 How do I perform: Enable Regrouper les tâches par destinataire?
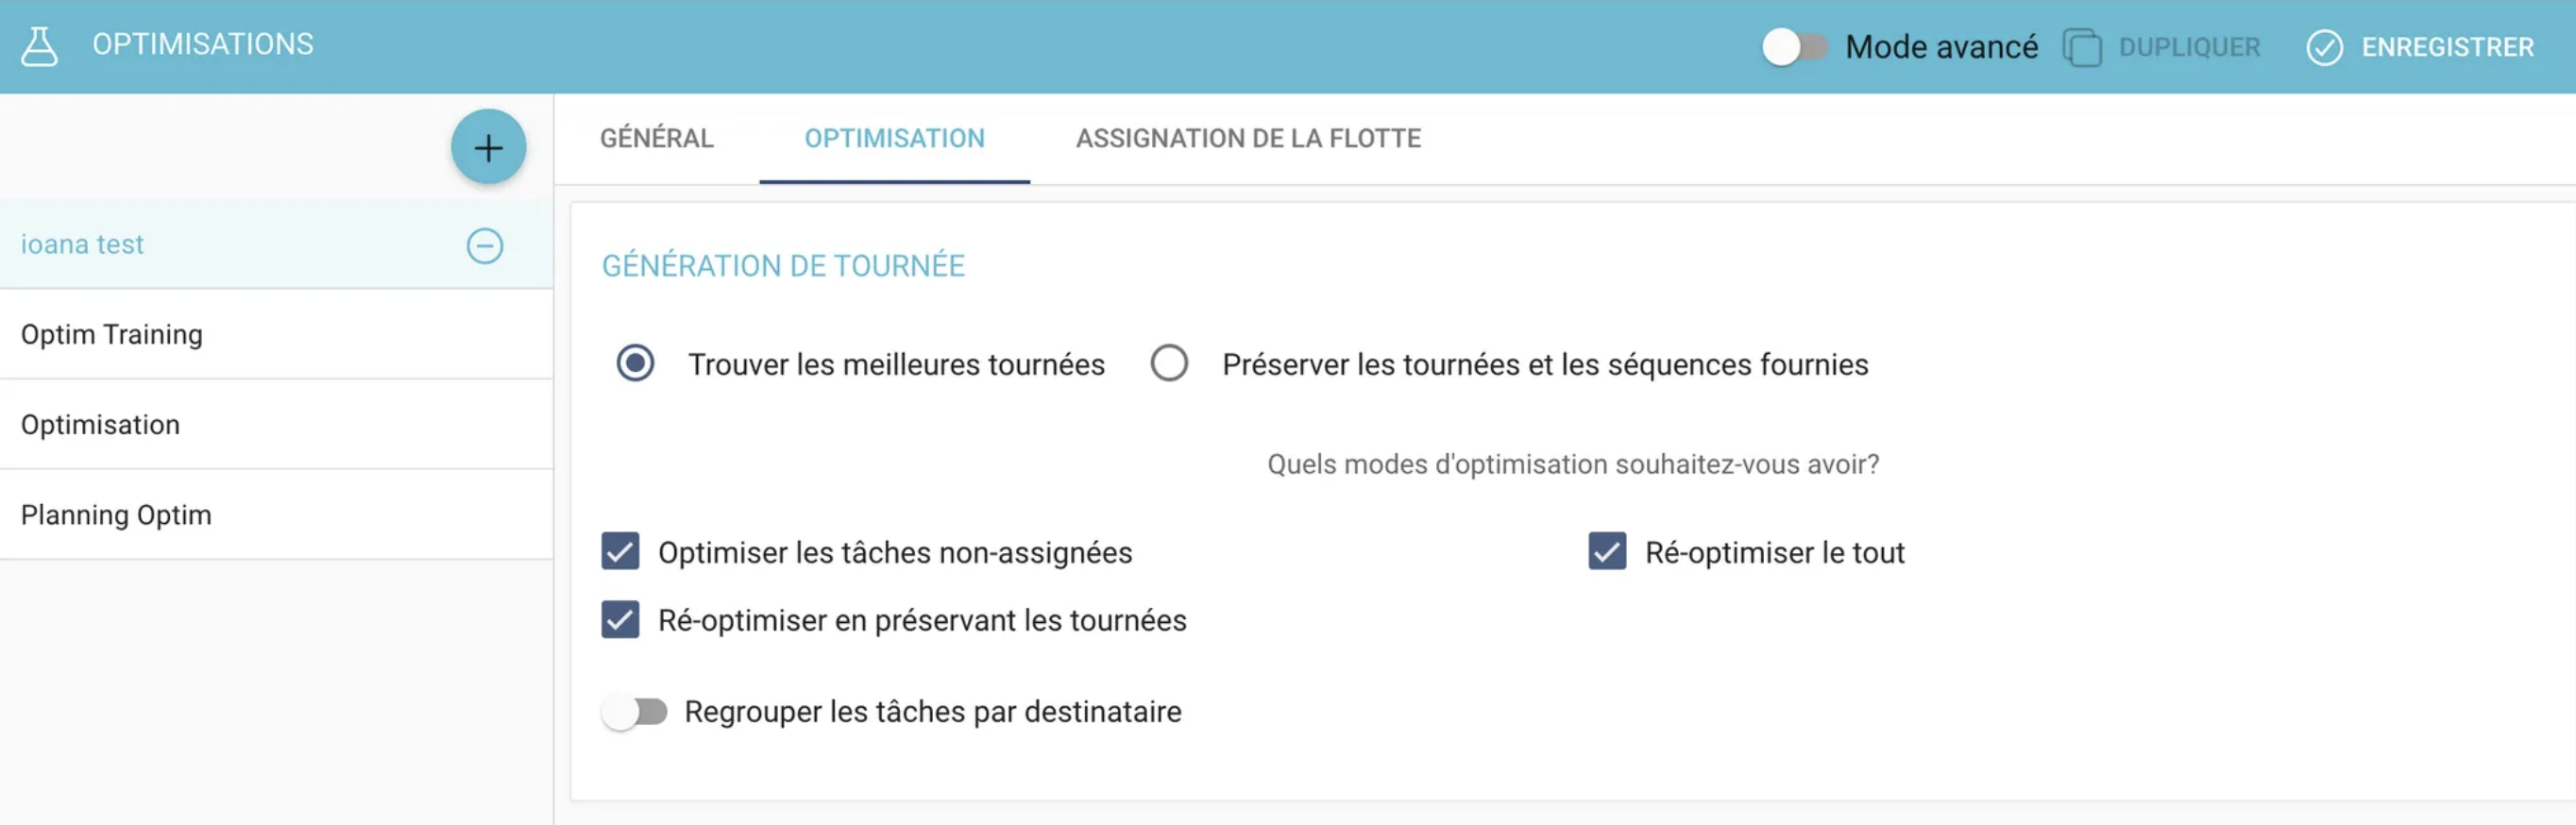coord(634,712)
